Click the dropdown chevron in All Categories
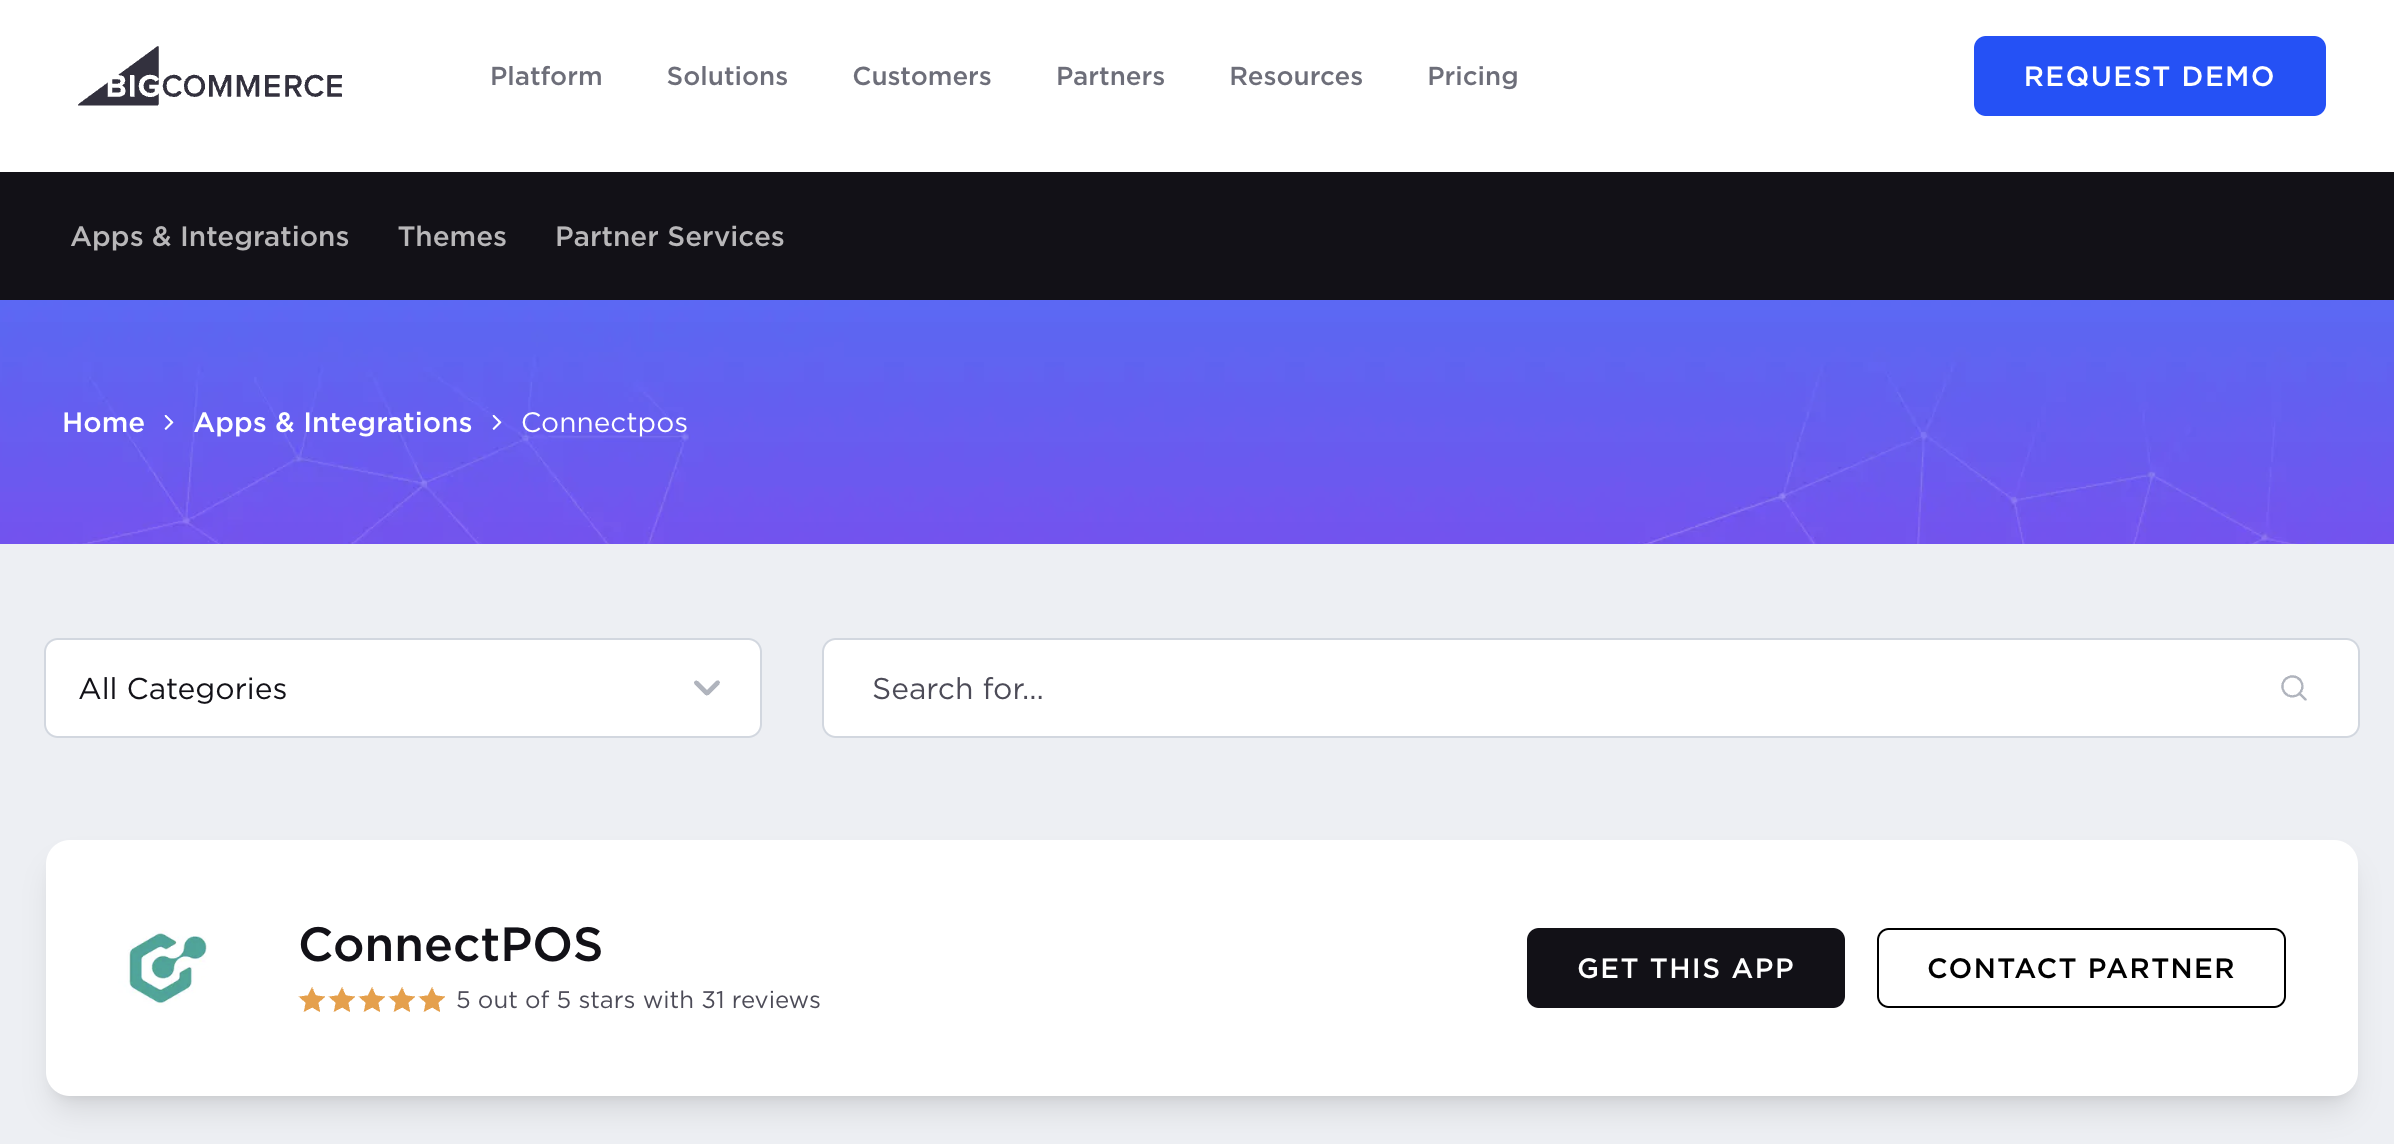2394x1144 pixels. pyautogui.click(x=705, y=687)
